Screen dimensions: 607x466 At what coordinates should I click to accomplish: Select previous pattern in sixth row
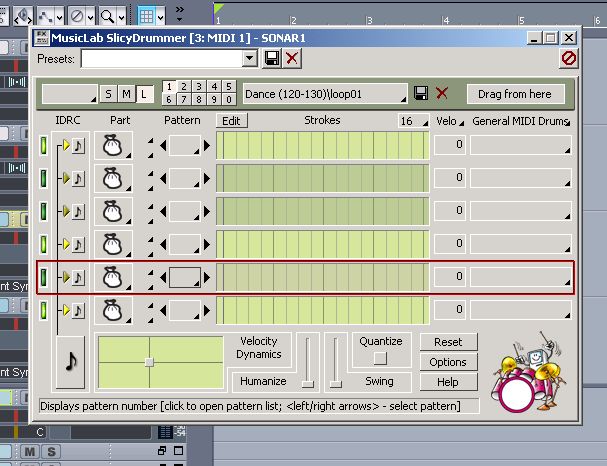[163, 310]
